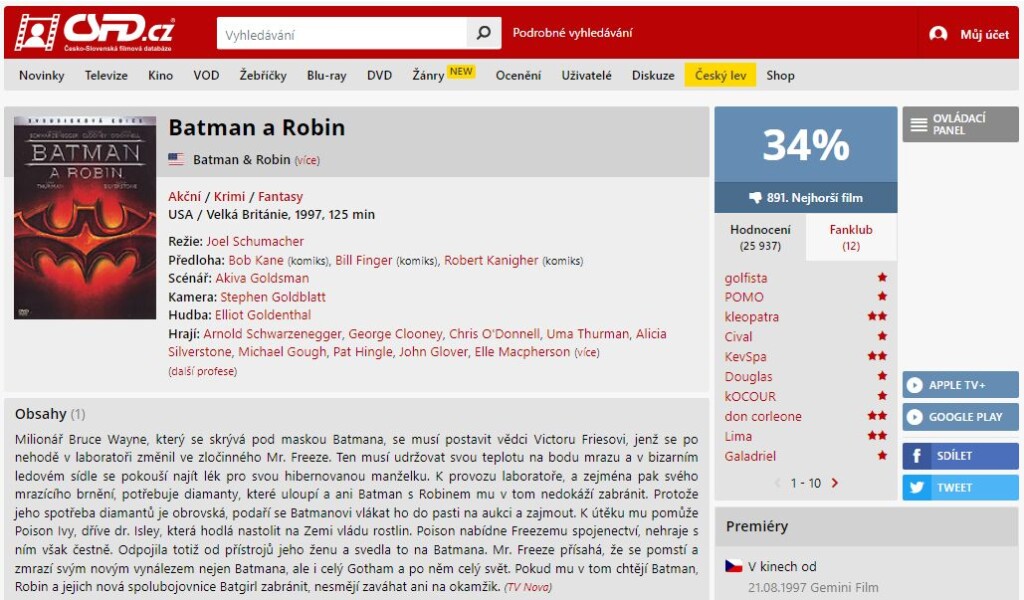
Task: Open the VOD menu item
Action: (x=206, y=76)
